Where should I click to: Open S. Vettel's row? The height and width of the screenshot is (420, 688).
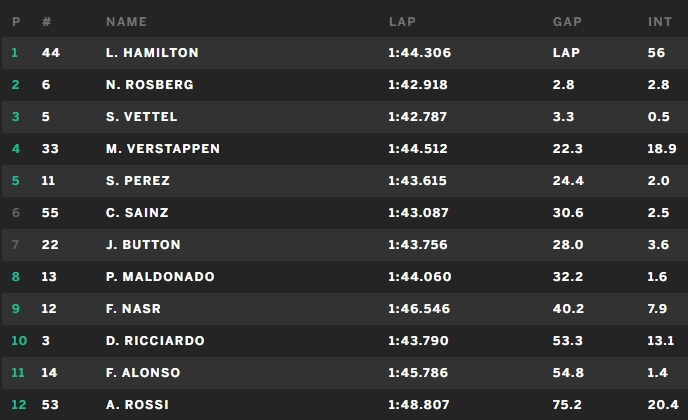pyautogui.click(x=141, y=117)
